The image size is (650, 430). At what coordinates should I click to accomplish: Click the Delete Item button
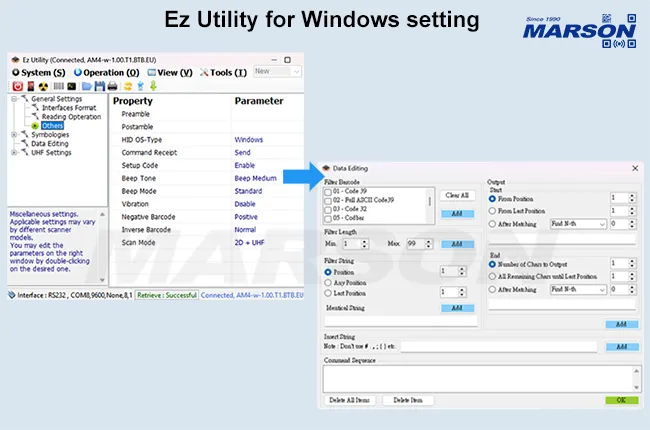408,400
